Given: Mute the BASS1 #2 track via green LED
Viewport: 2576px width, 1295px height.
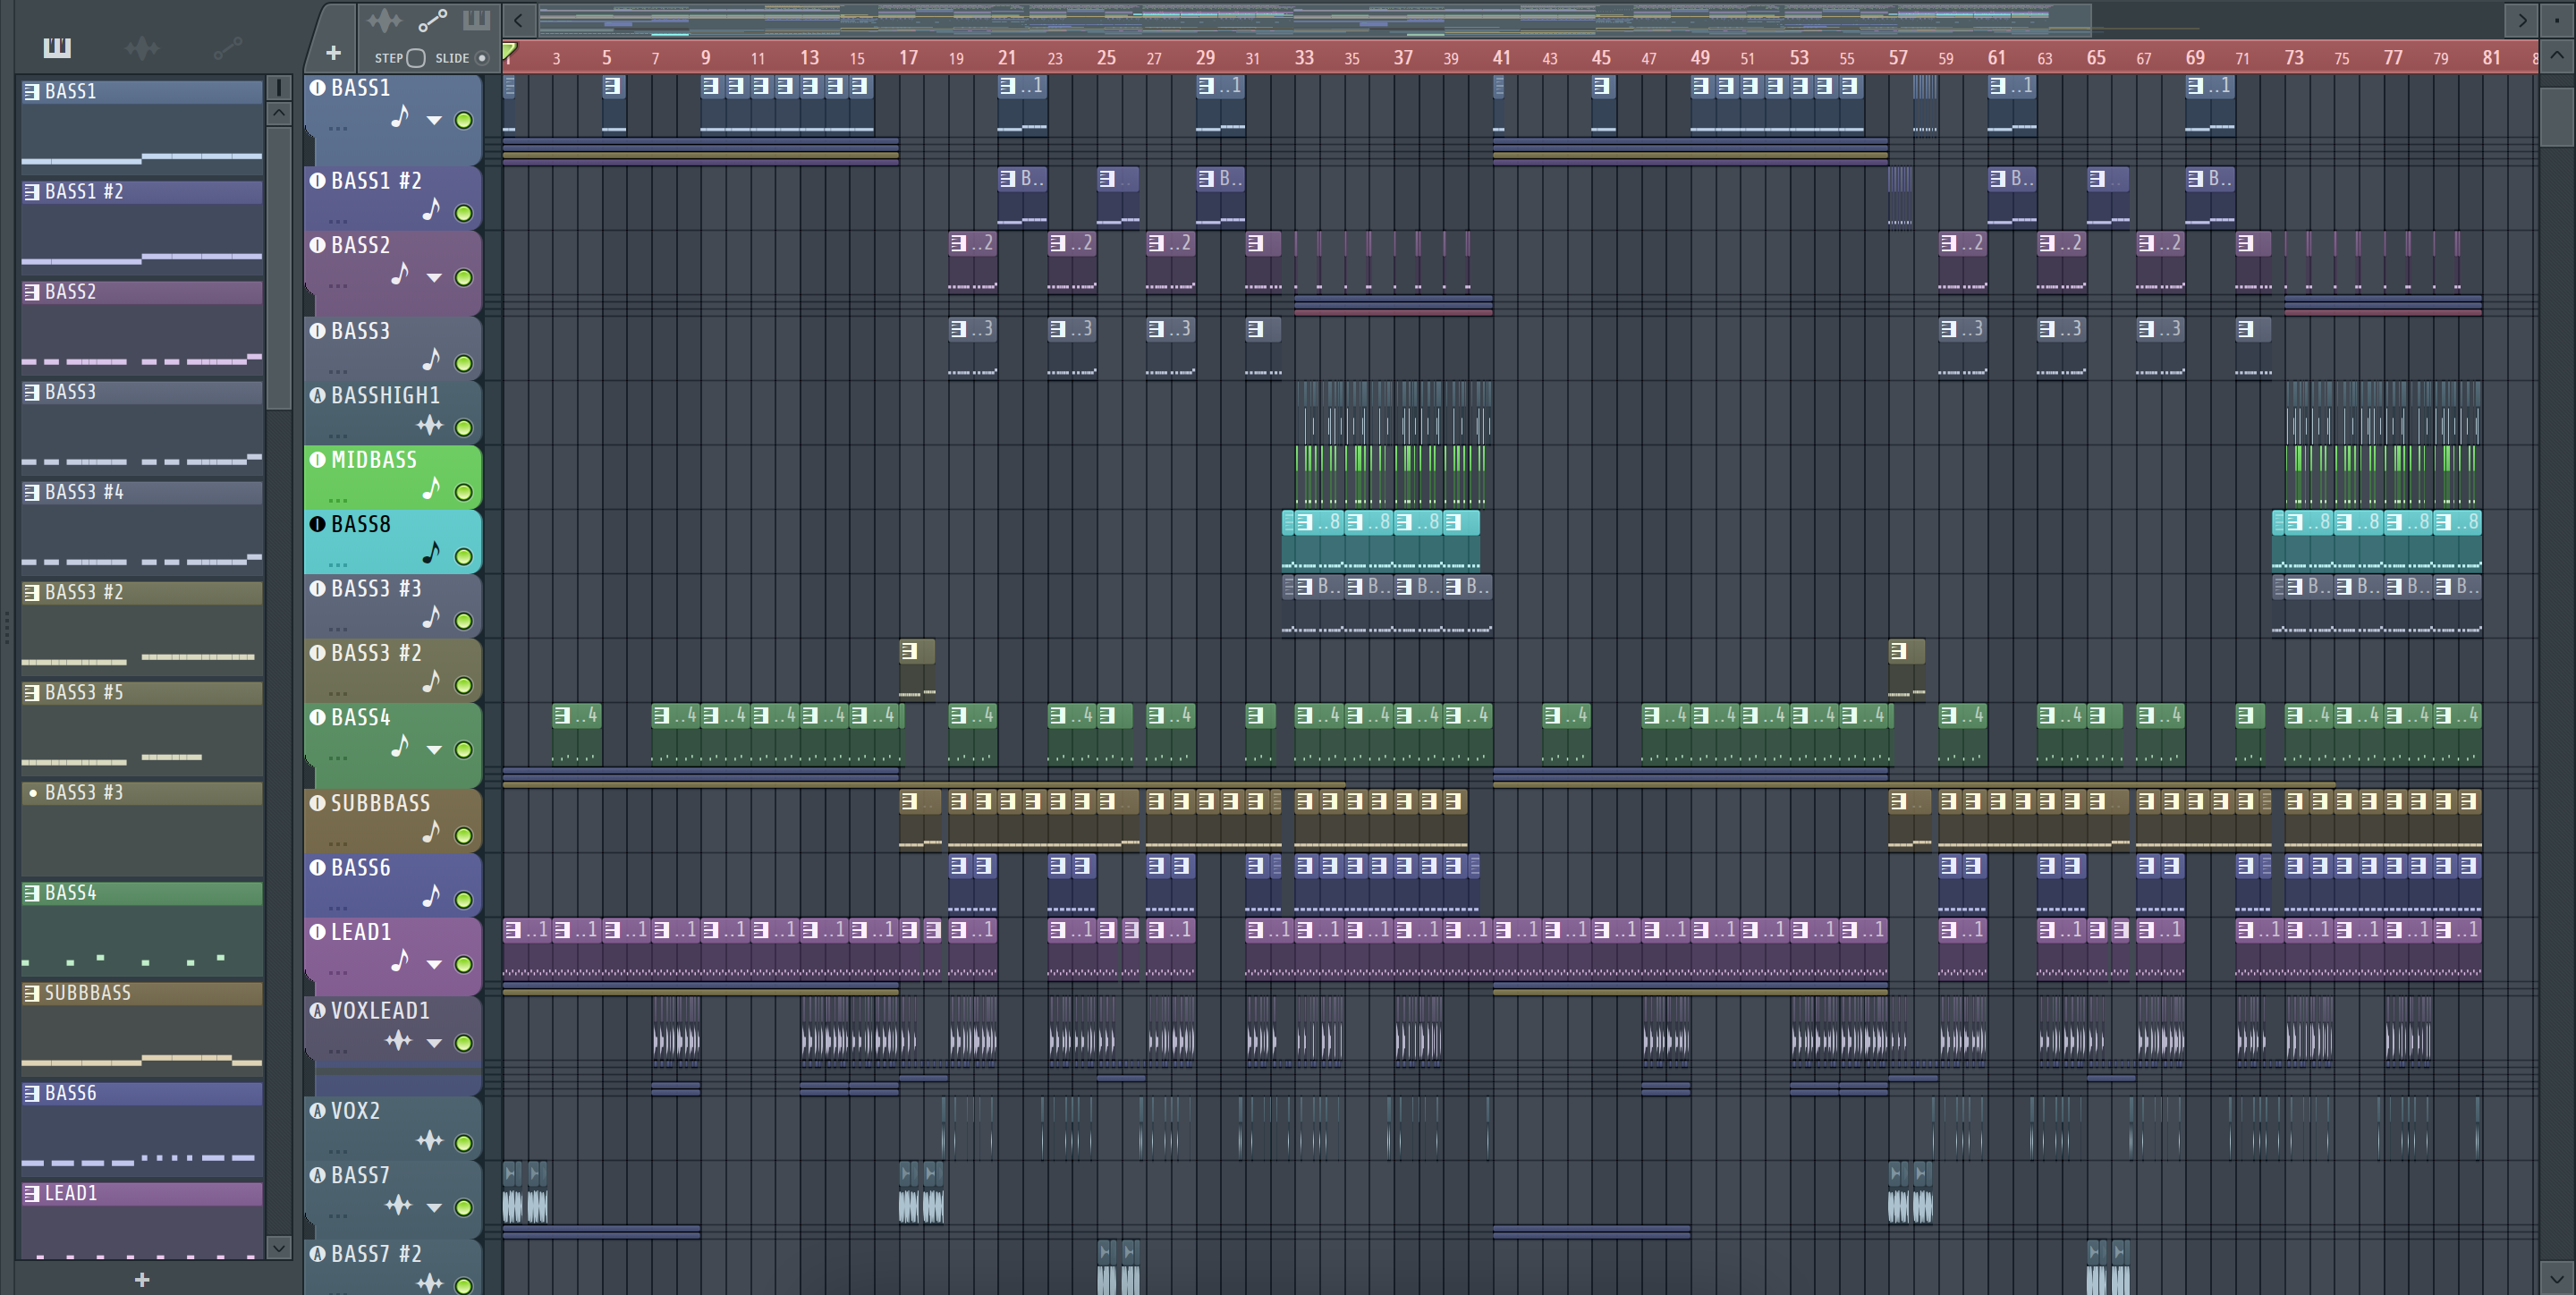Looking at the screenshot, I should (464, 213).
